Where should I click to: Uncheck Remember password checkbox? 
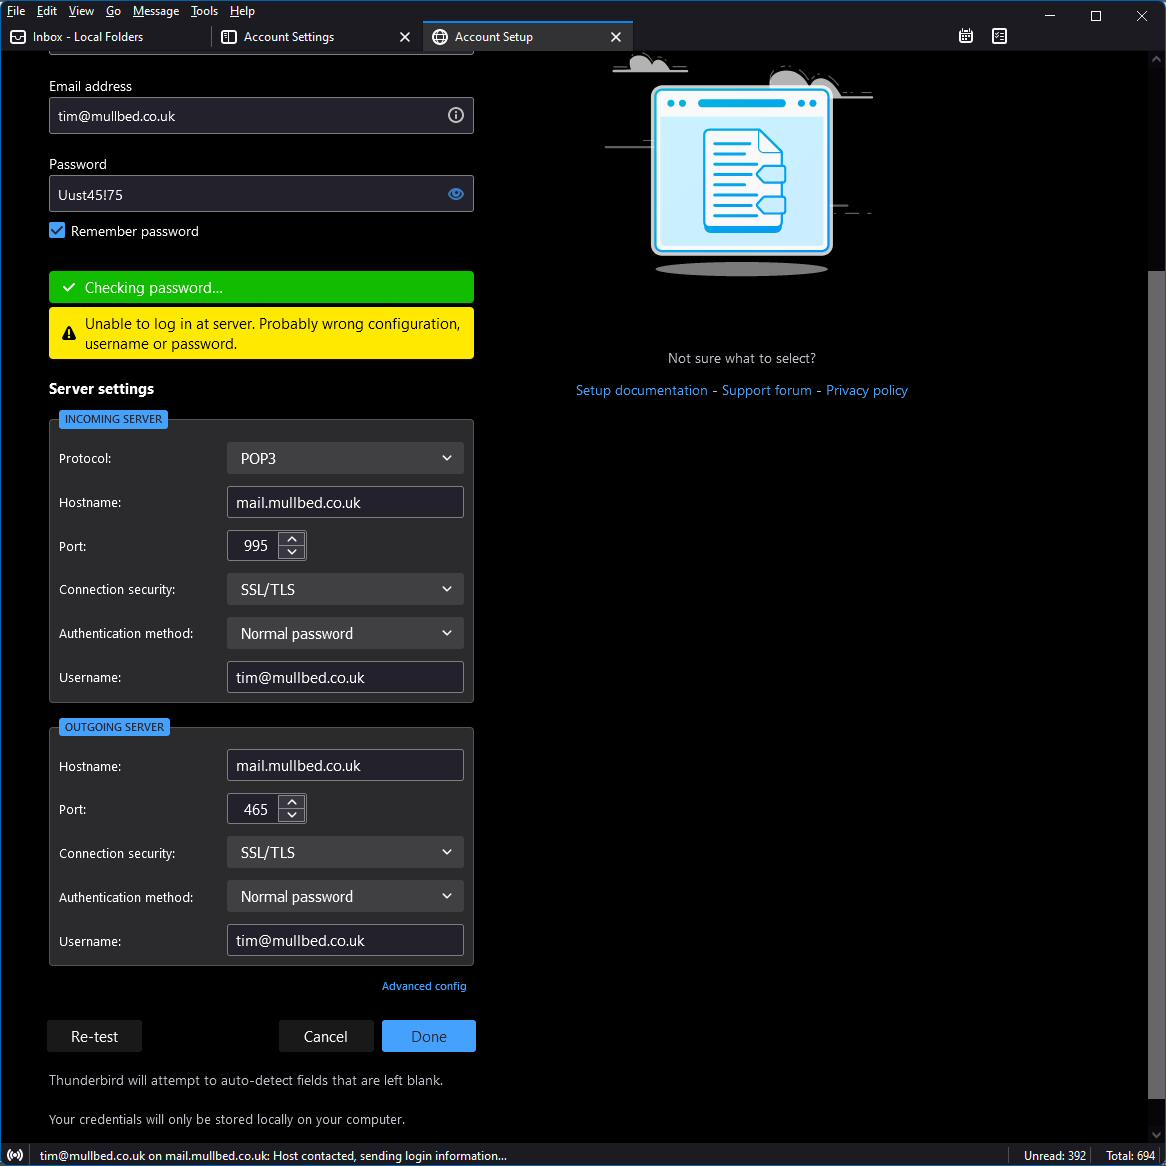coord(57,231)
